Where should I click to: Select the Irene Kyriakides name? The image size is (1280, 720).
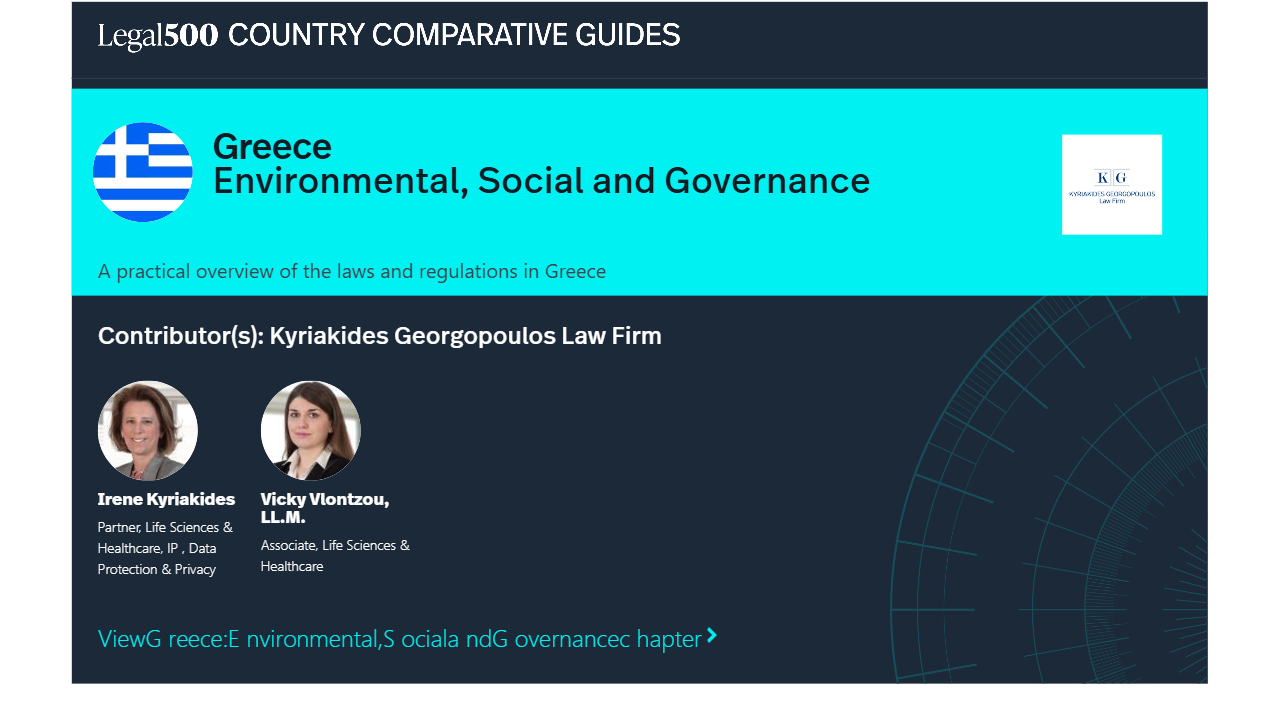pyautogui.click(x=166, y=499)
